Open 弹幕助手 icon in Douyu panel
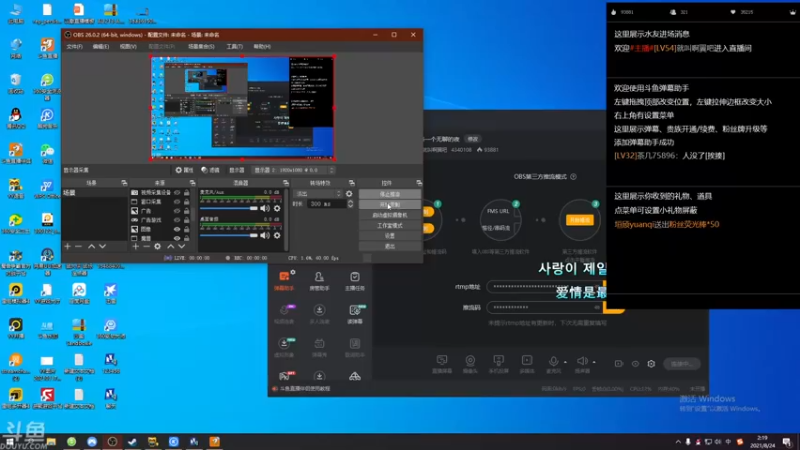800x450 pixels. point(284,281)
